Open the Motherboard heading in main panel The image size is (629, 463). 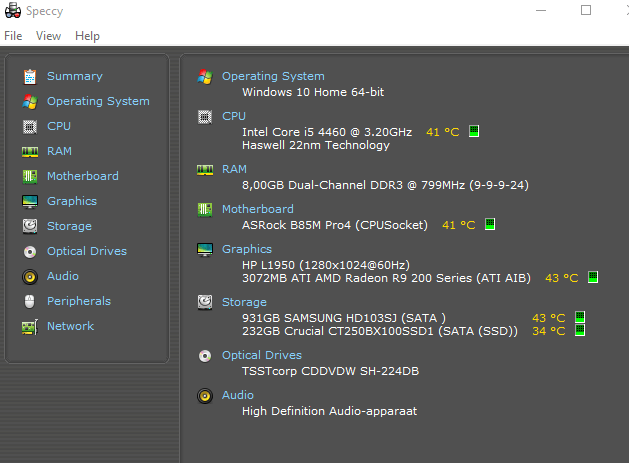coord(257,209)
